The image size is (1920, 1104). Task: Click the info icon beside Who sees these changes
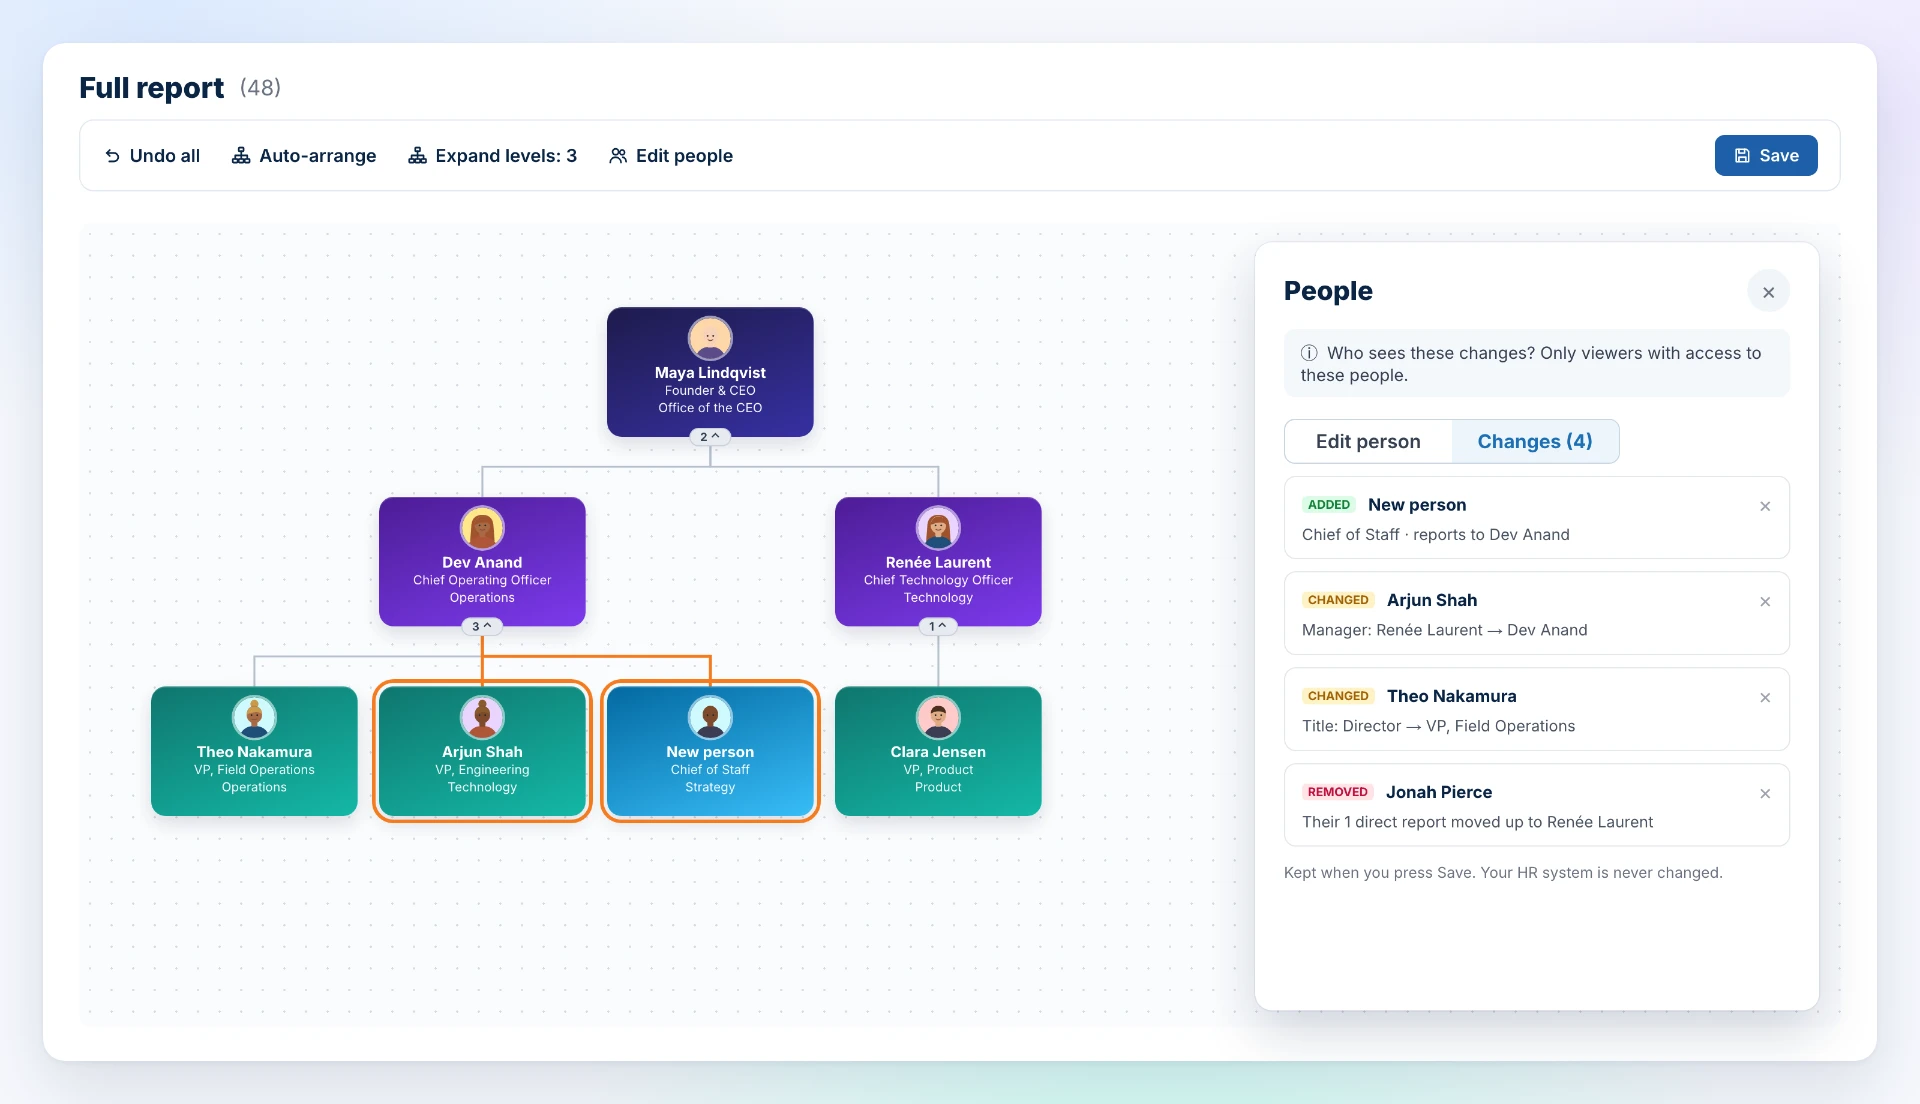1309,353
